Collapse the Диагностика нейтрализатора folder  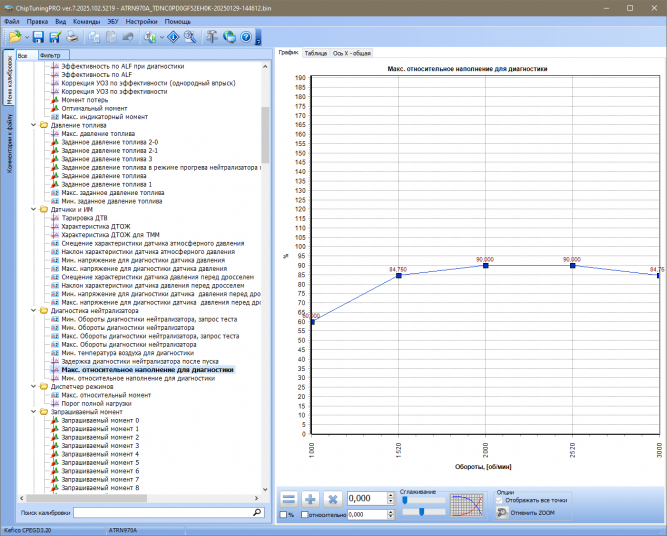[34, 311]
